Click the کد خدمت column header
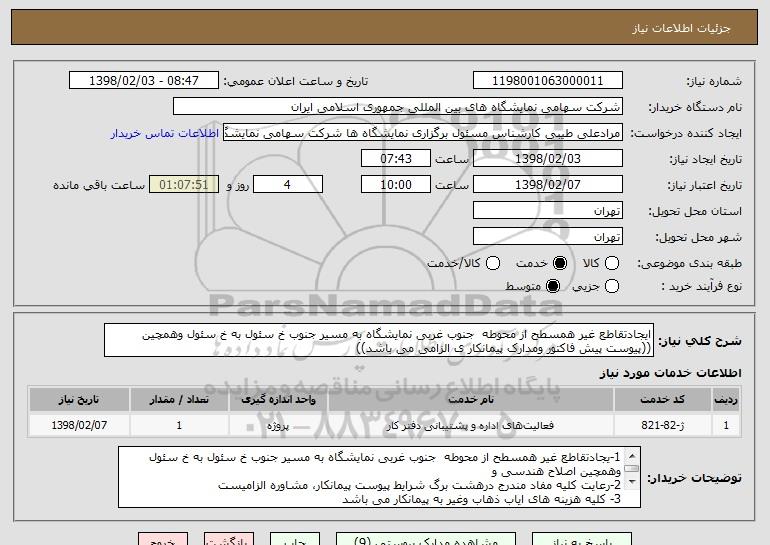This screenshot has width=770, height=545. 662,400
